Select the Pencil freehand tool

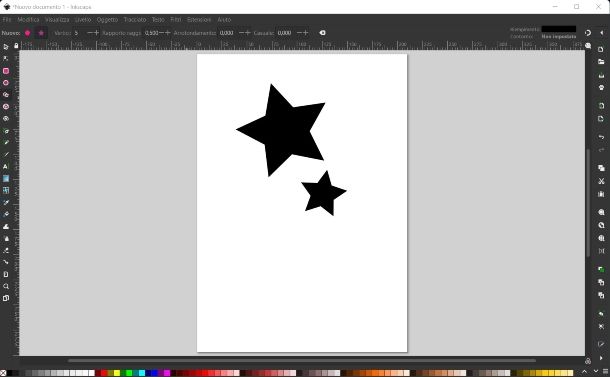(x=6, y=142)
